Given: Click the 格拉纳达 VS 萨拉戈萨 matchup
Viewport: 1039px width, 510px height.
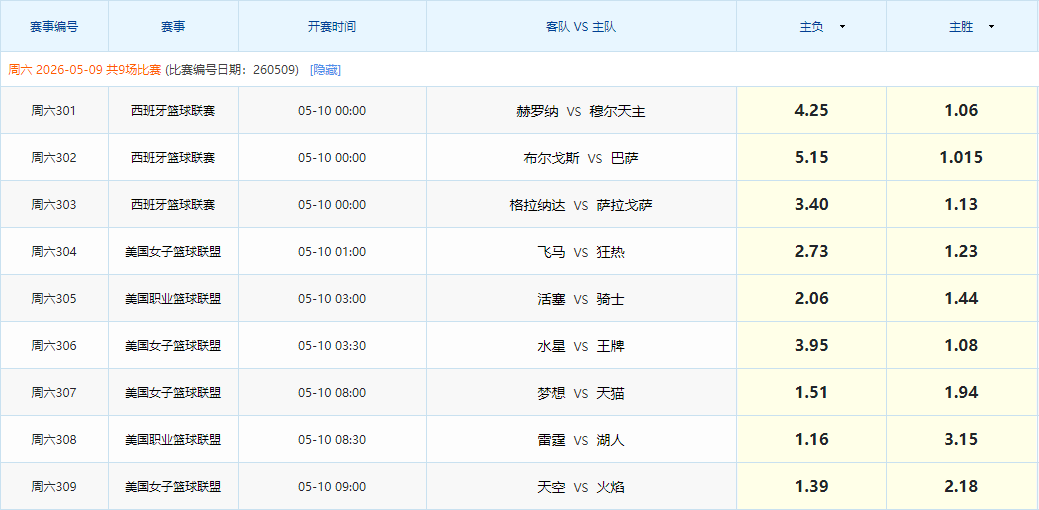Looking at the screenshot, I should click(581, 205).
